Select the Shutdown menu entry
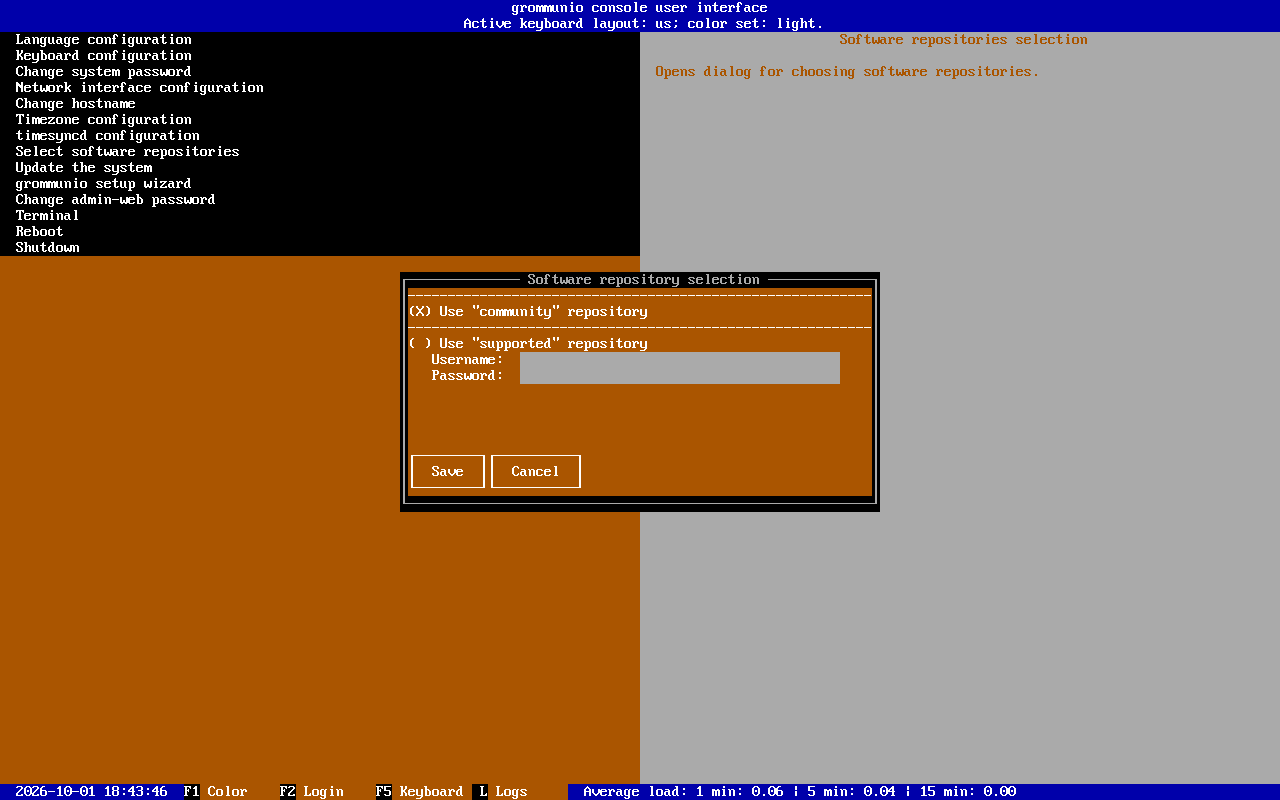The image size is (1280, 800). (48, 248)
